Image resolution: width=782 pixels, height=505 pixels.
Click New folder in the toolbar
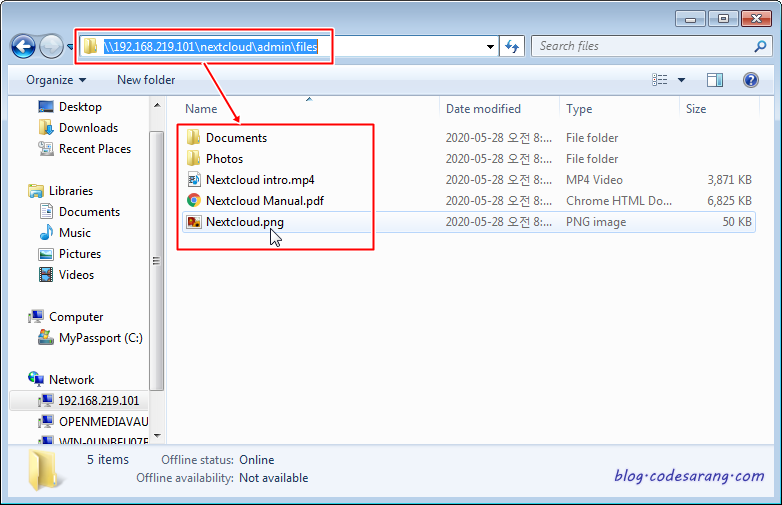(x=146, y=80)
